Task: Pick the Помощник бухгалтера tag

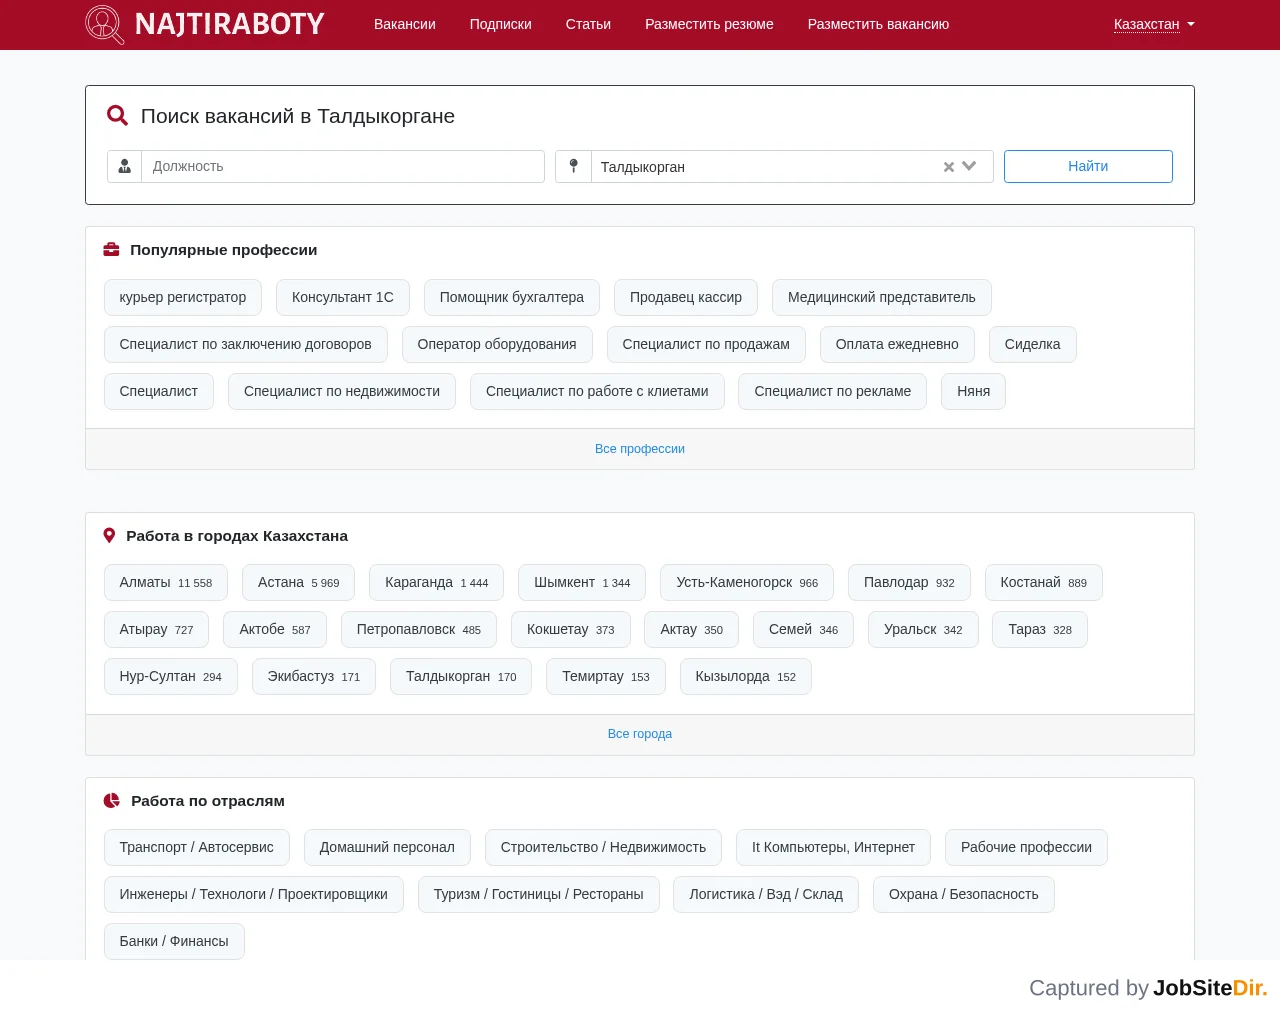Action: [x=512, y=297]
